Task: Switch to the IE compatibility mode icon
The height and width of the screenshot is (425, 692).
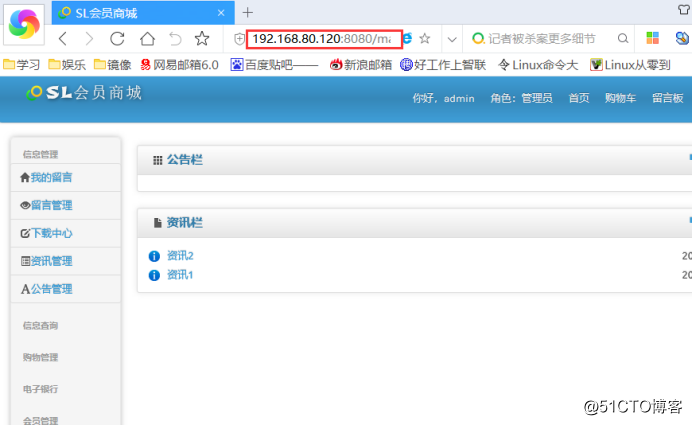Action: [x=407, y=38]
